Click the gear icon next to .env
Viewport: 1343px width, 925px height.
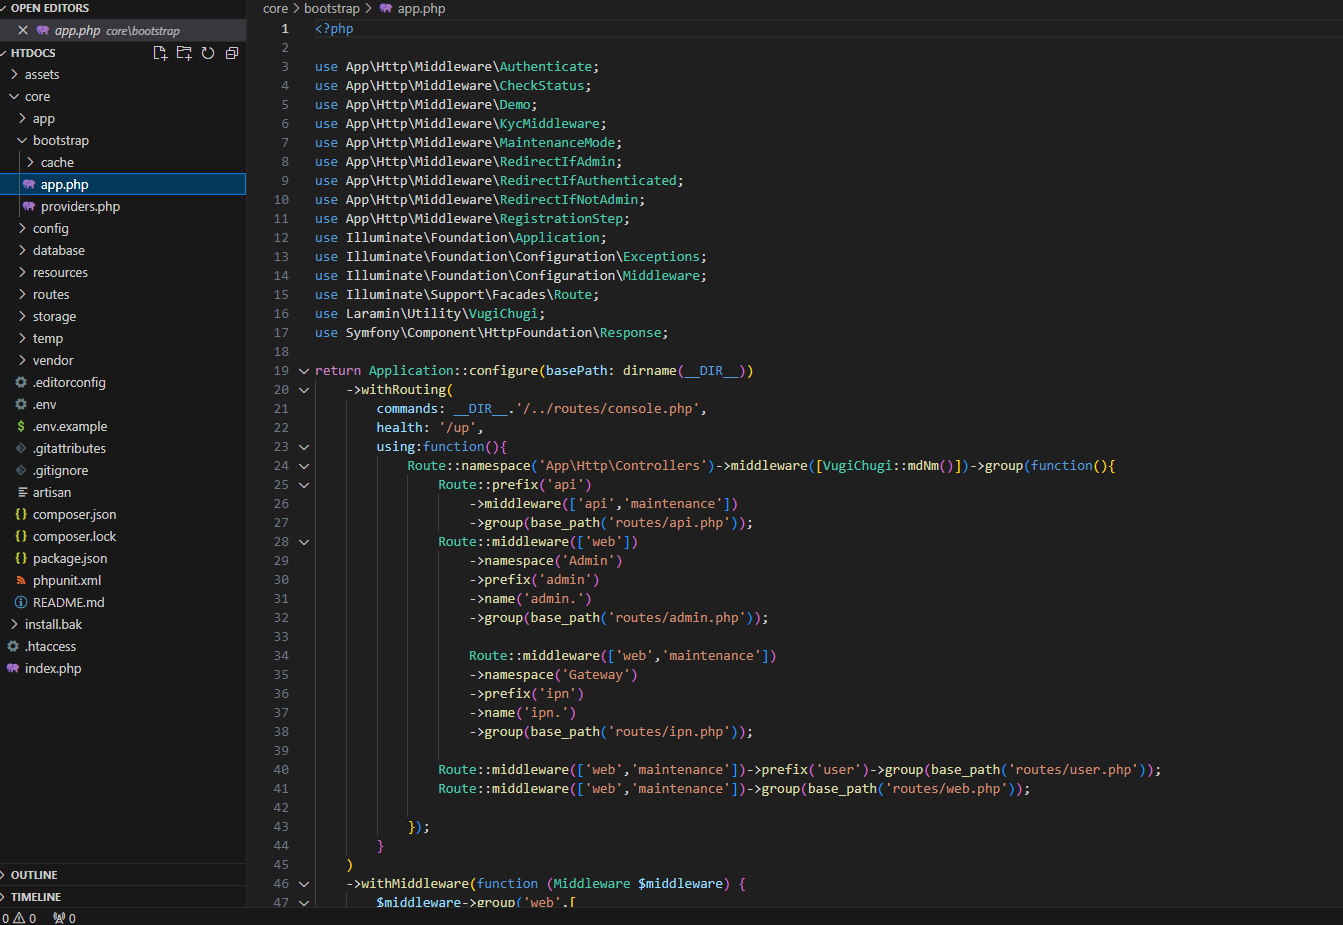(x=21, y=404)
